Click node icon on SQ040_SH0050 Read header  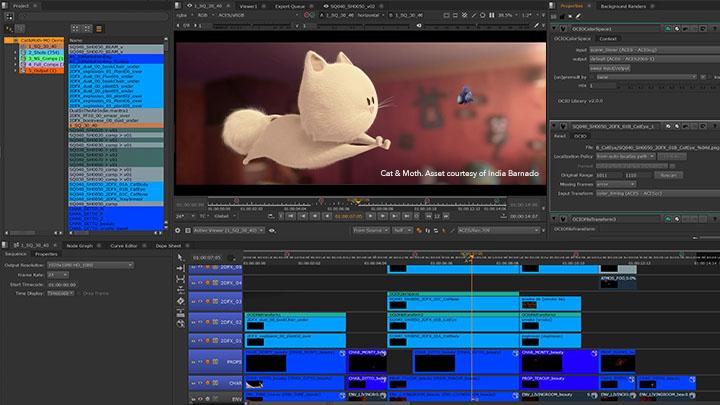tap(563, 126)
